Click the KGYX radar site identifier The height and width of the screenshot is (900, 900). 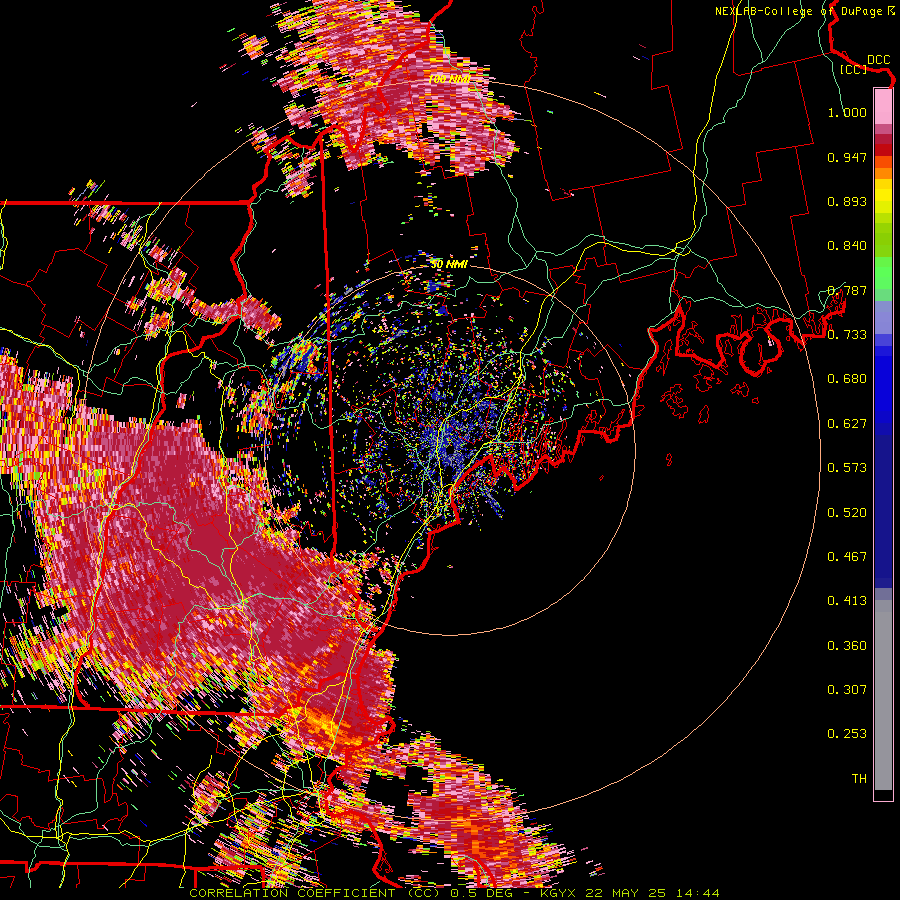pos(557,893)
